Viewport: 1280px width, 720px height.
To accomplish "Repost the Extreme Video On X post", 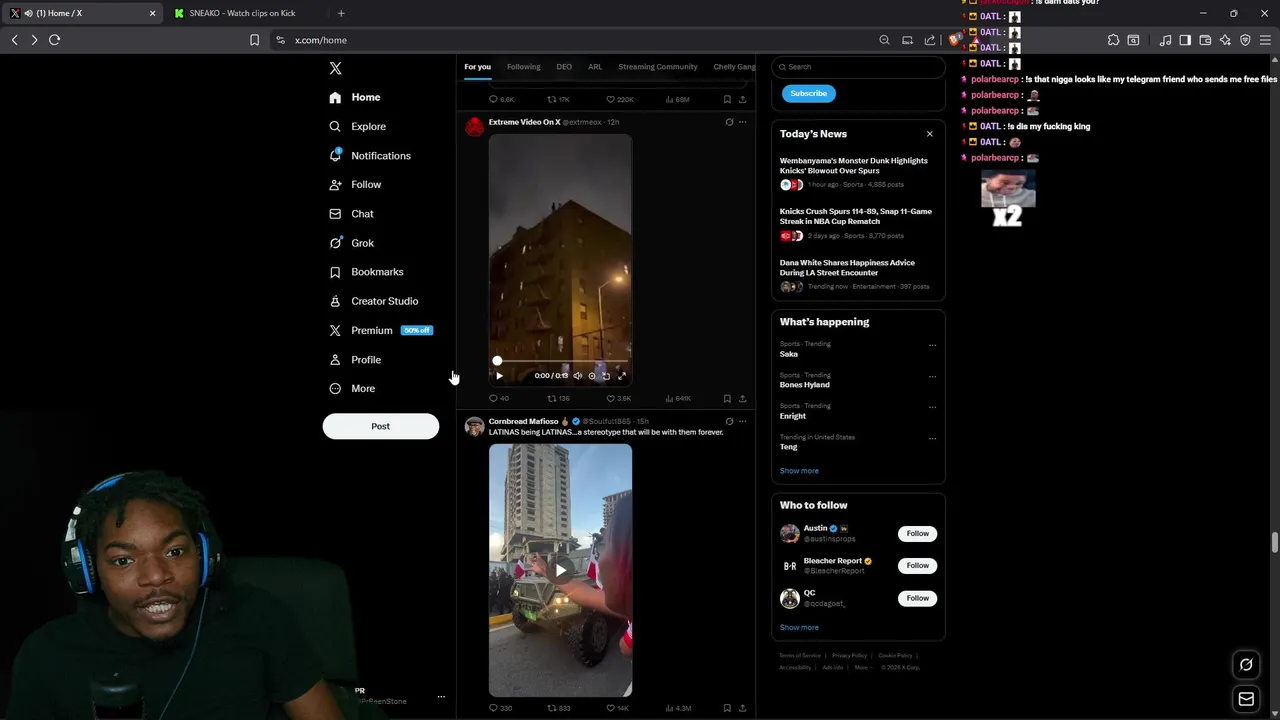I will (x=558, y=398).
